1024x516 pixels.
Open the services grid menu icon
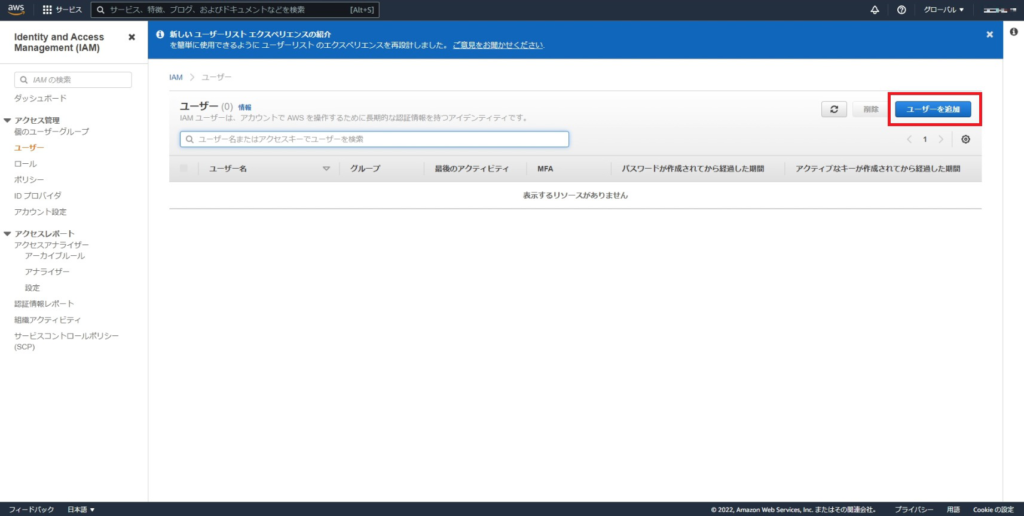tap(47, 9)
